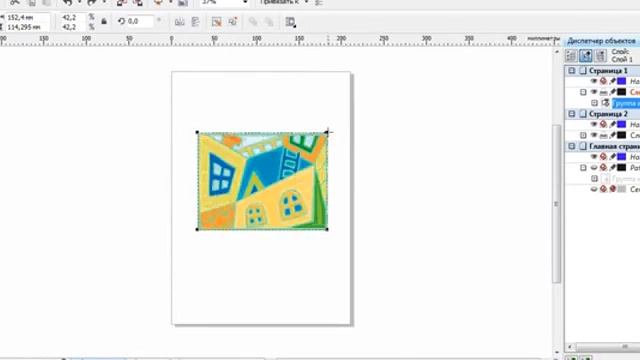Image resolution: width=640 pixels, height=360 pixels.
Task: Toggle visibility eye of Страница 2 black layer
Action: coord(594,135)
